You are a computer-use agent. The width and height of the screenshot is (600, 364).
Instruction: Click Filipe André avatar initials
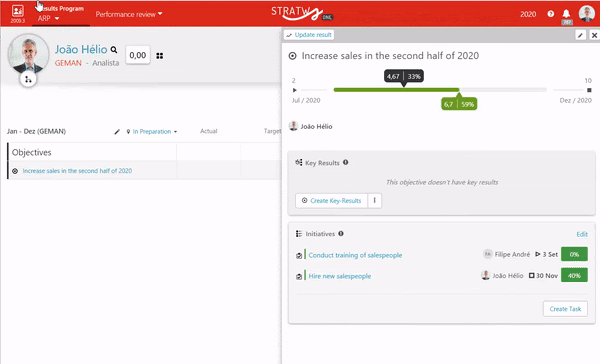(x=488, y=254)
